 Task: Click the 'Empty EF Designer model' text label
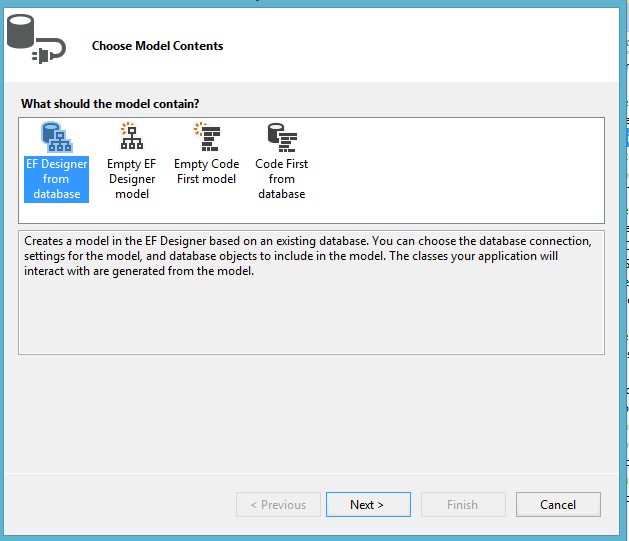pos(132,179)
